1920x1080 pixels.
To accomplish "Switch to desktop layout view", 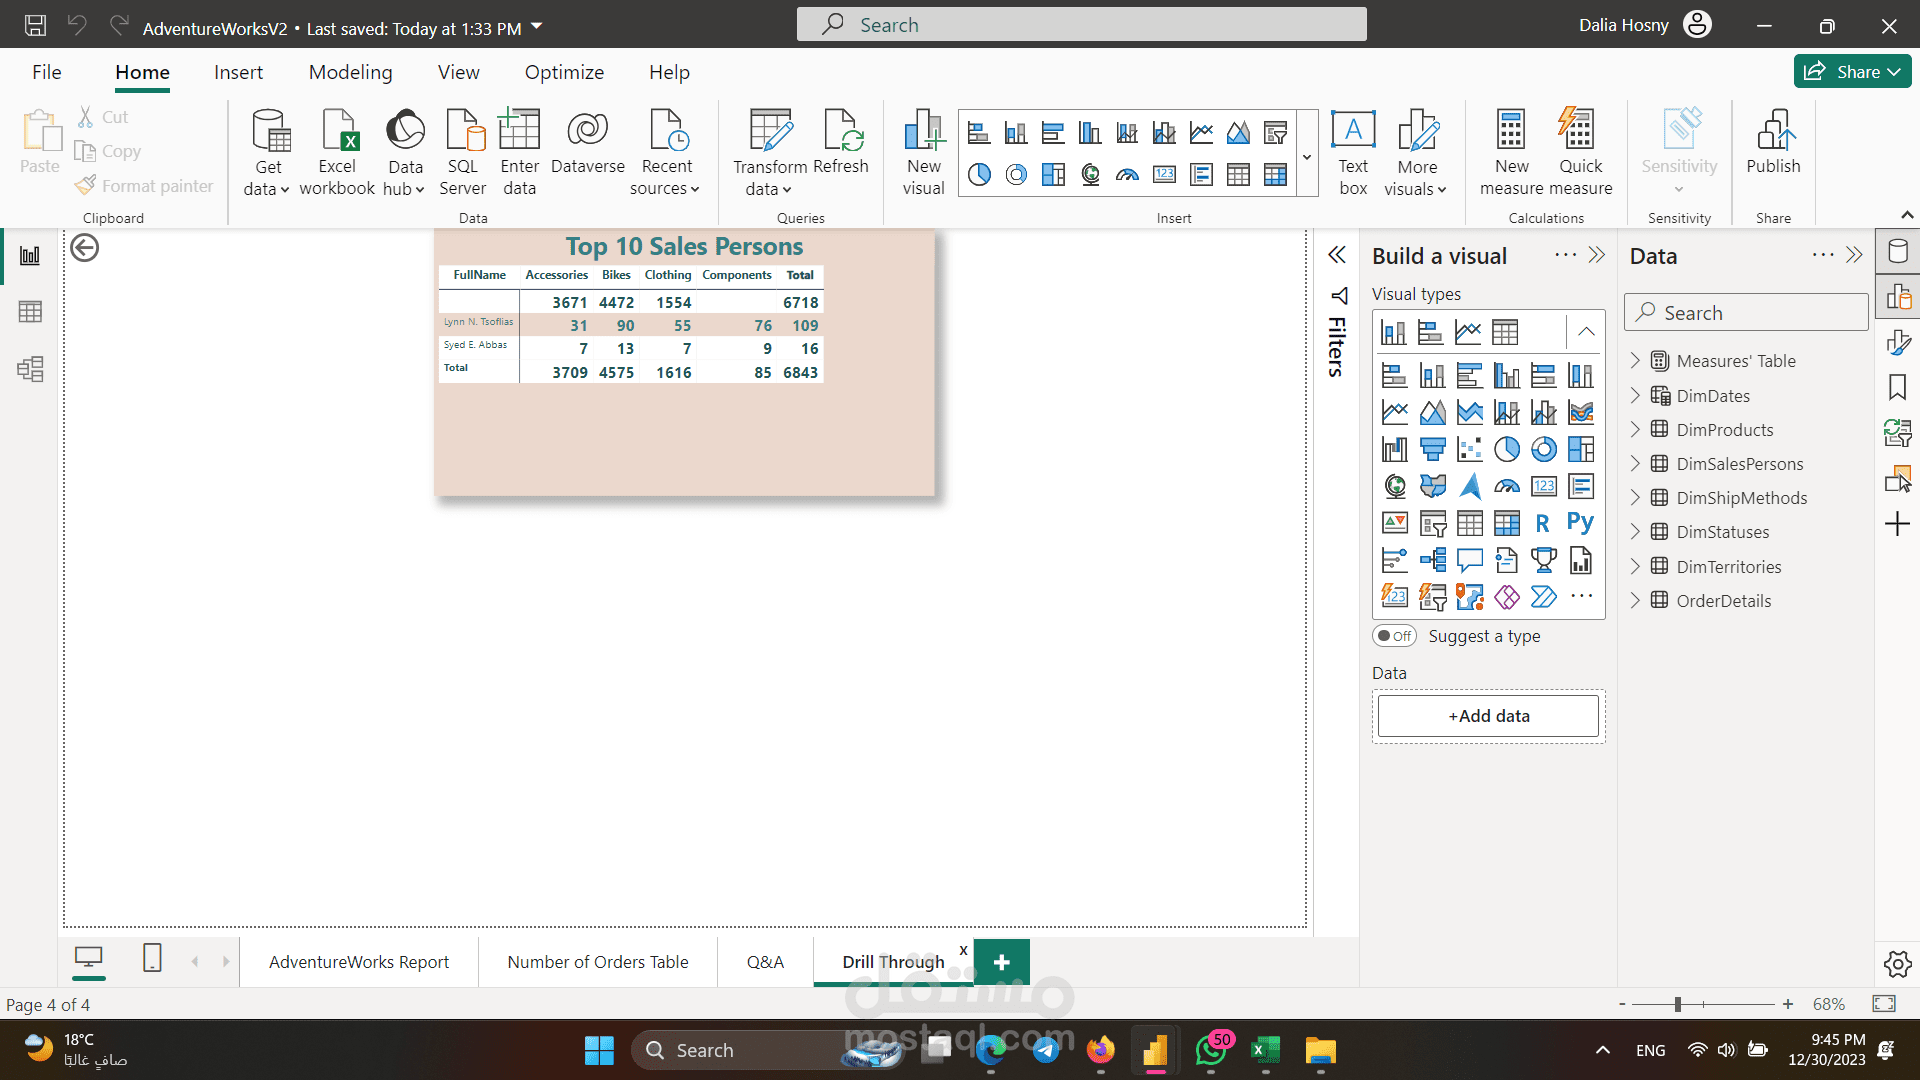I will pyautogui.click(x=89, y=958).
